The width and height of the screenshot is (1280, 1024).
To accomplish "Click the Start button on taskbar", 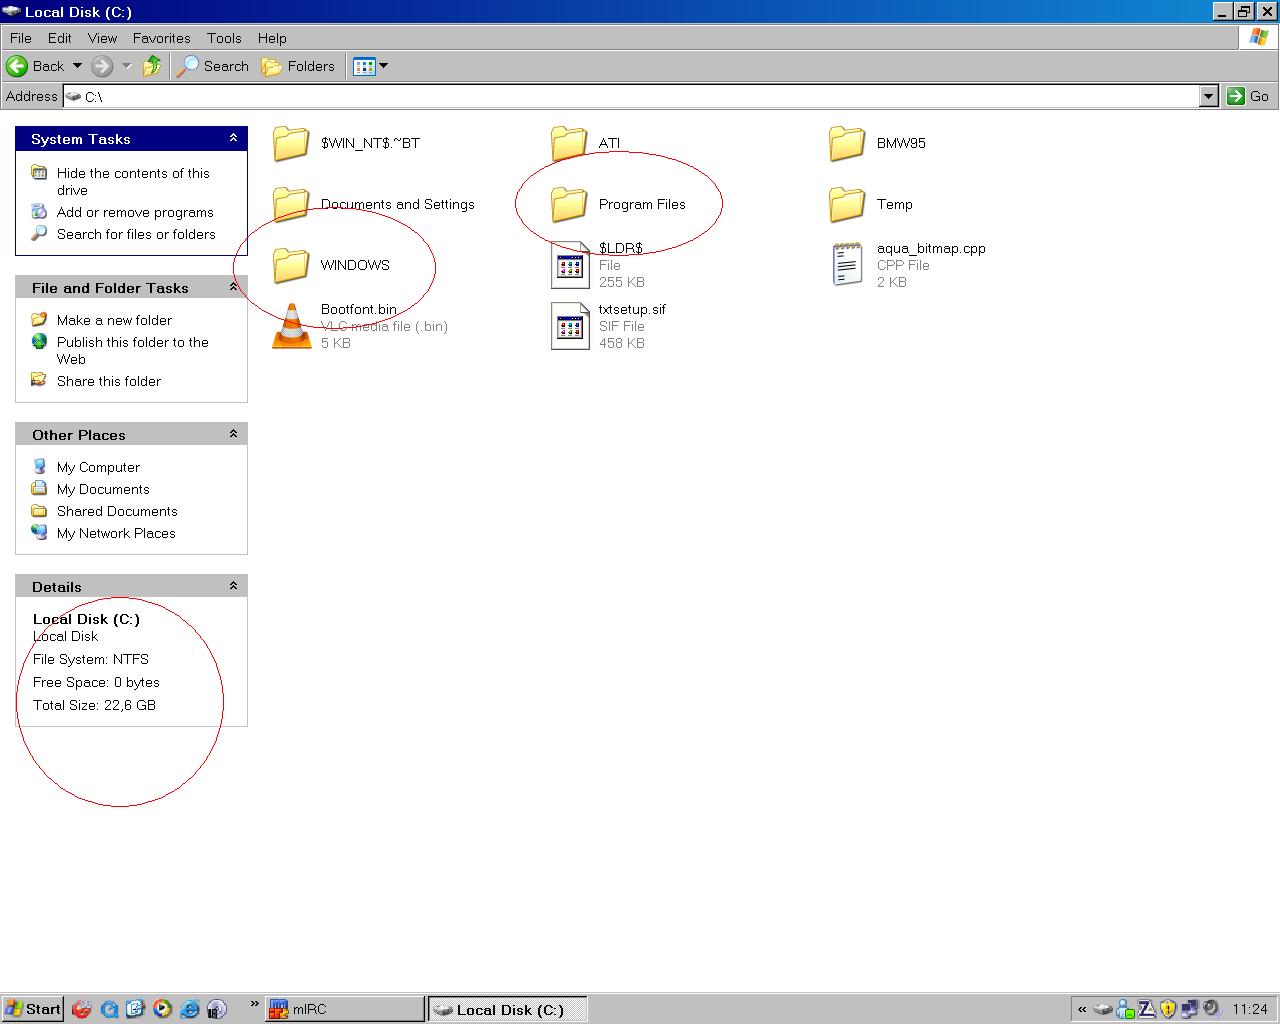I will tap(32, 1008).
